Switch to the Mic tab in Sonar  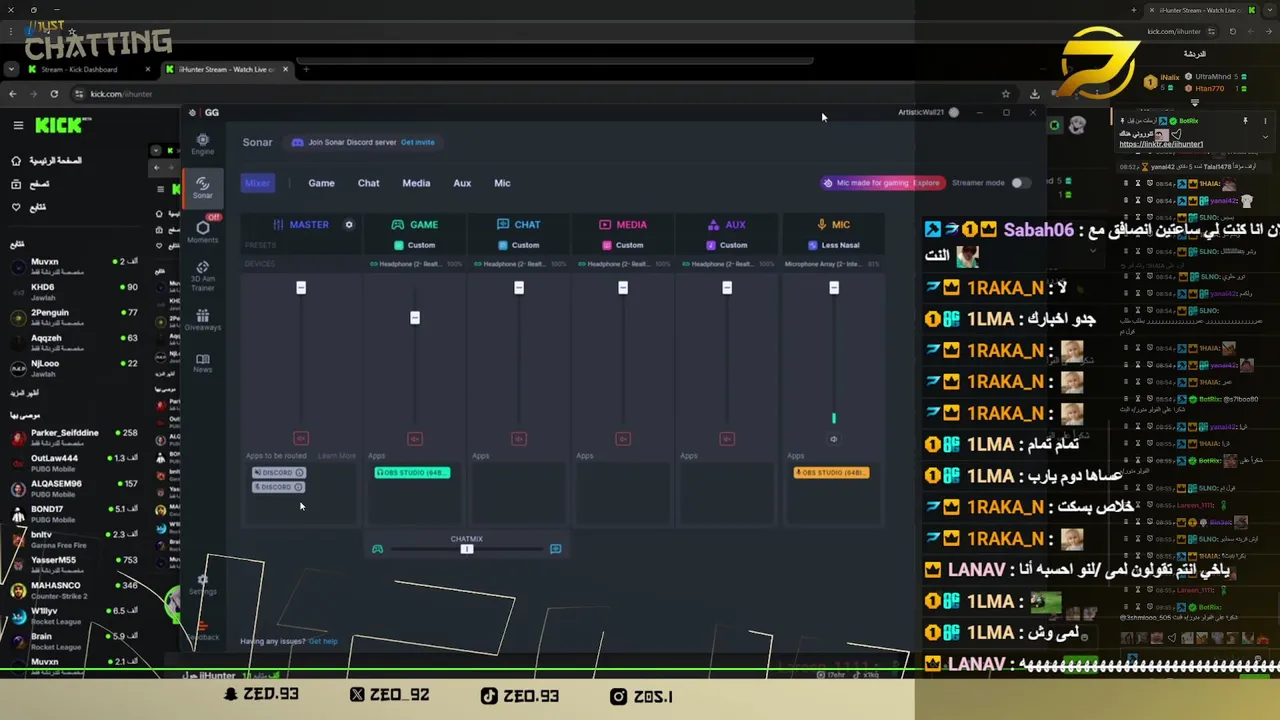502,183
